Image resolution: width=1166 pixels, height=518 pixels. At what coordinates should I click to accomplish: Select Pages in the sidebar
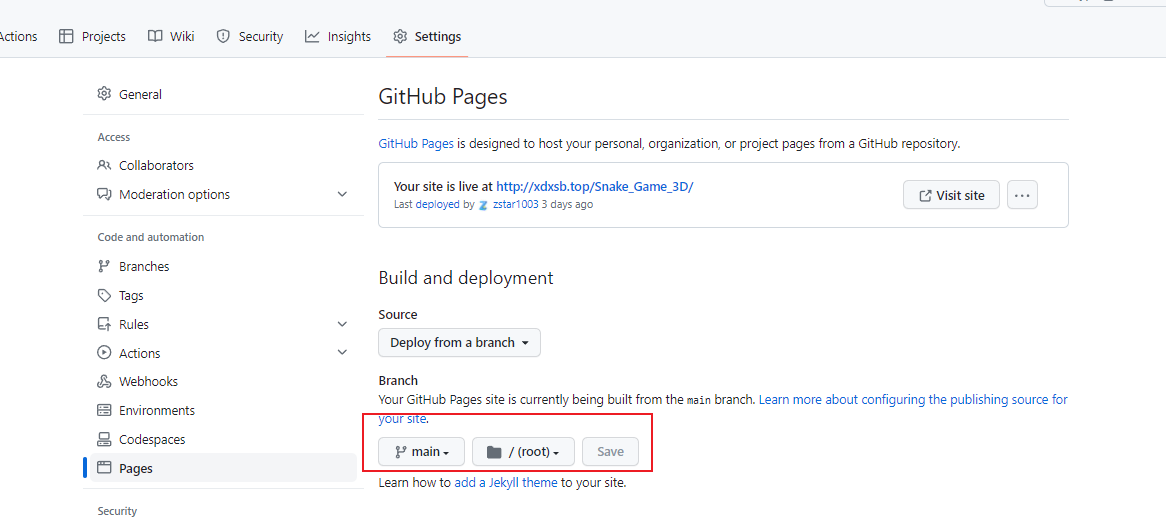click(223, 468)
